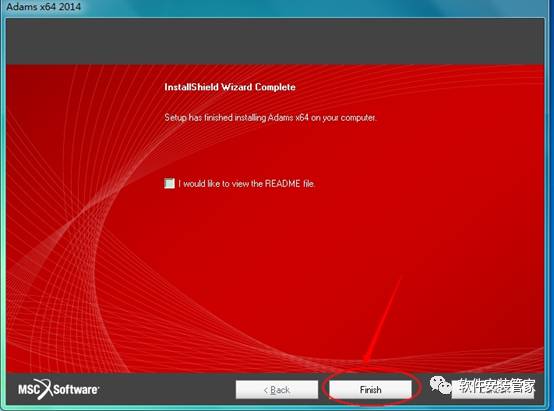Go back with the Back button
This screenshot has width=554, height=411.
coord(277,389)
